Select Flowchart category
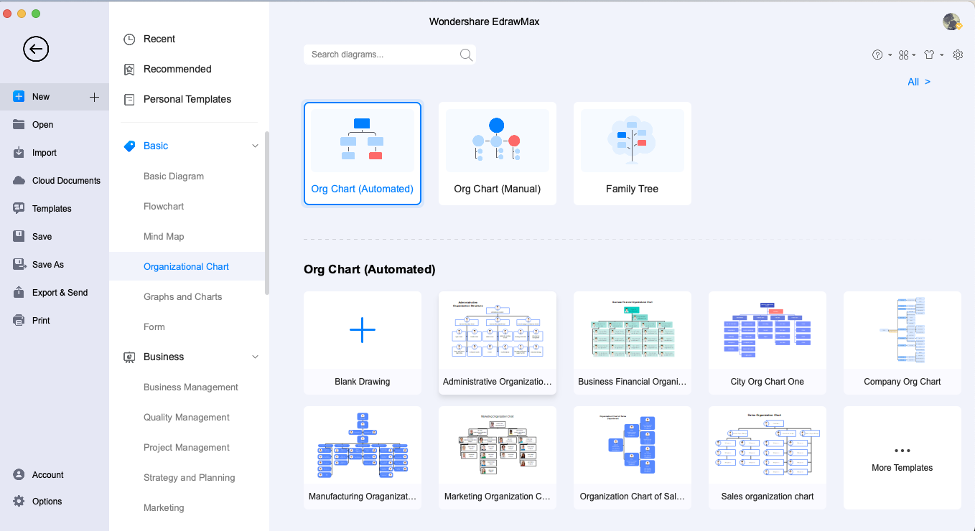The height and width of the screenshot is (531, 977). tap(163, 206)
